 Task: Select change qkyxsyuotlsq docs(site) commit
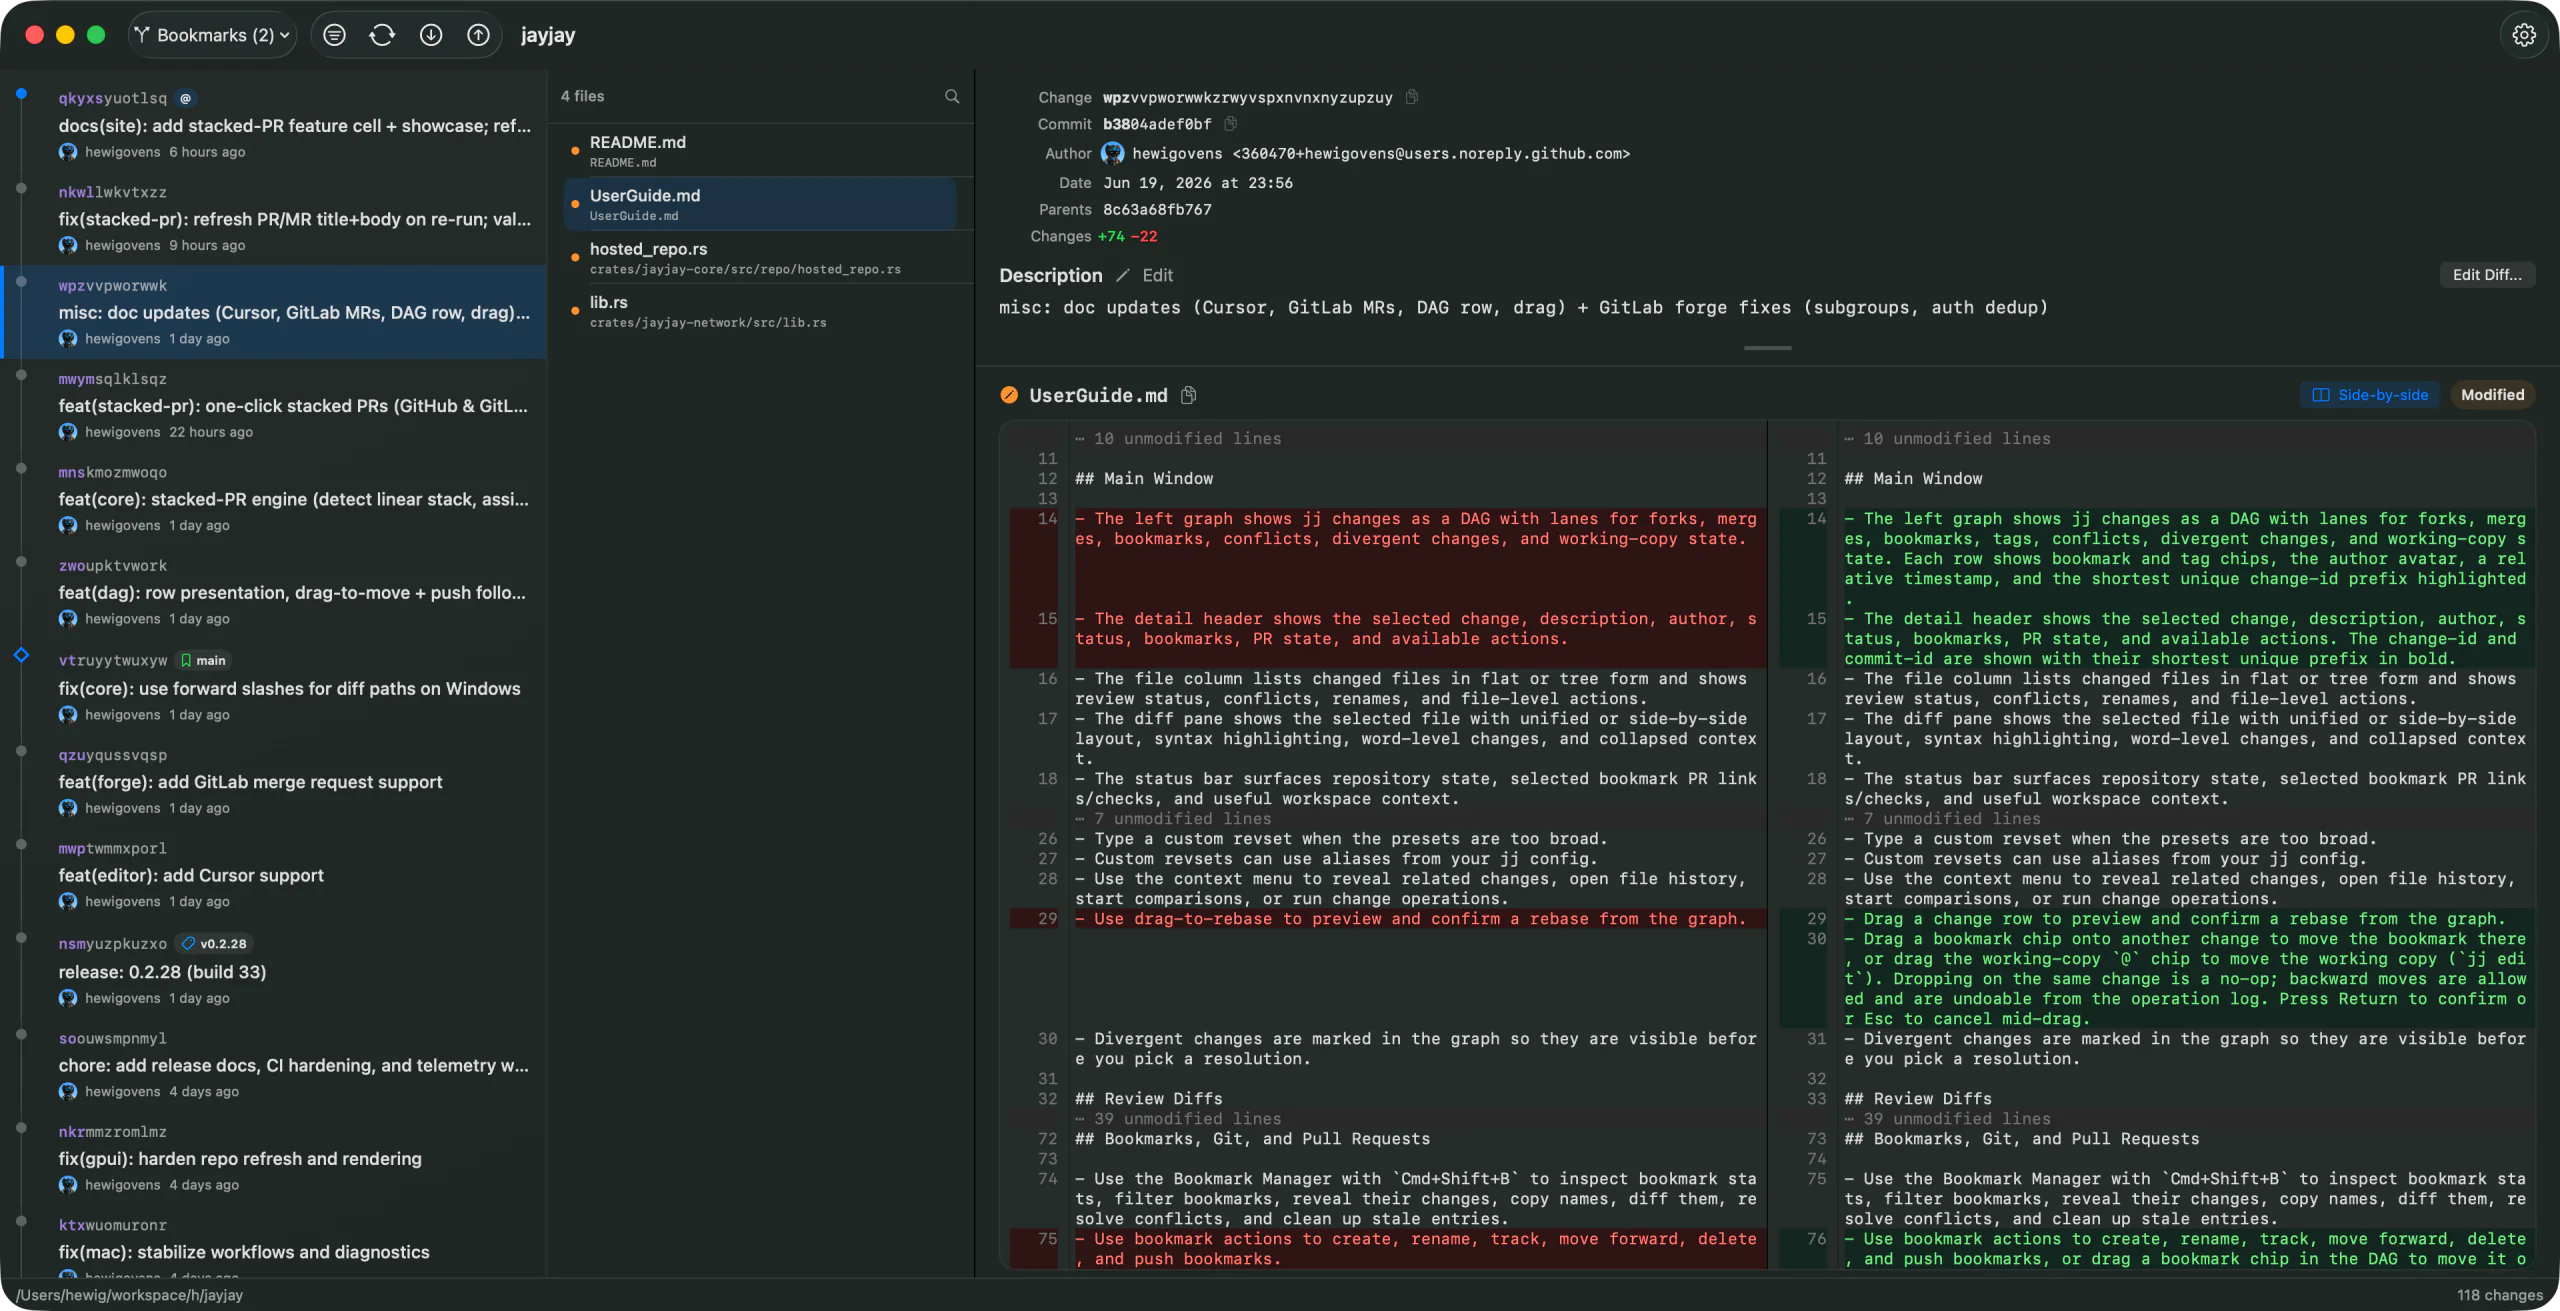[275, 125]
